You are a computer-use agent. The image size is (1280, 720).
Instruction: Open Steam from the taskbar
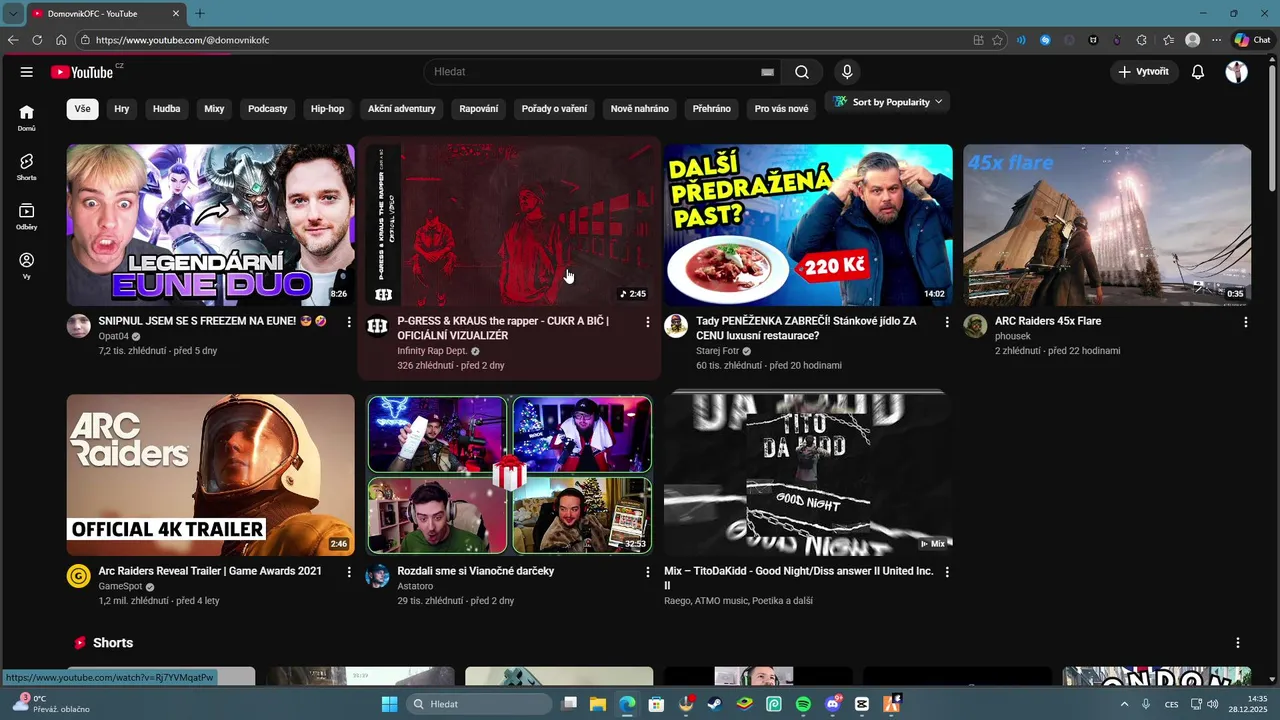click(x=714, y=704)
